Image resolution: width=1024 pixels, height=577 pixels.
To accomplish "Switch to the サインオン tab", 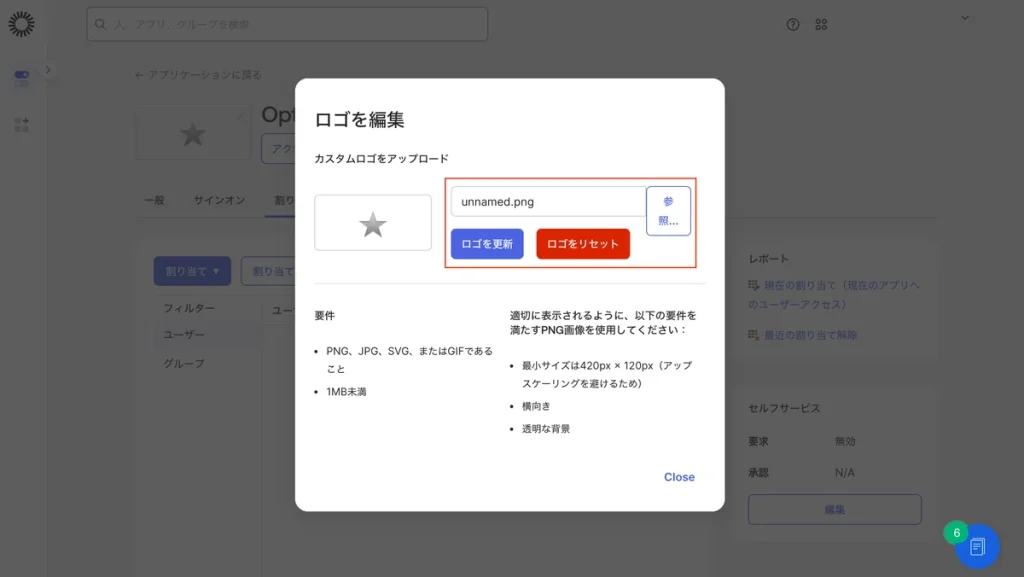I will point(219,200).
